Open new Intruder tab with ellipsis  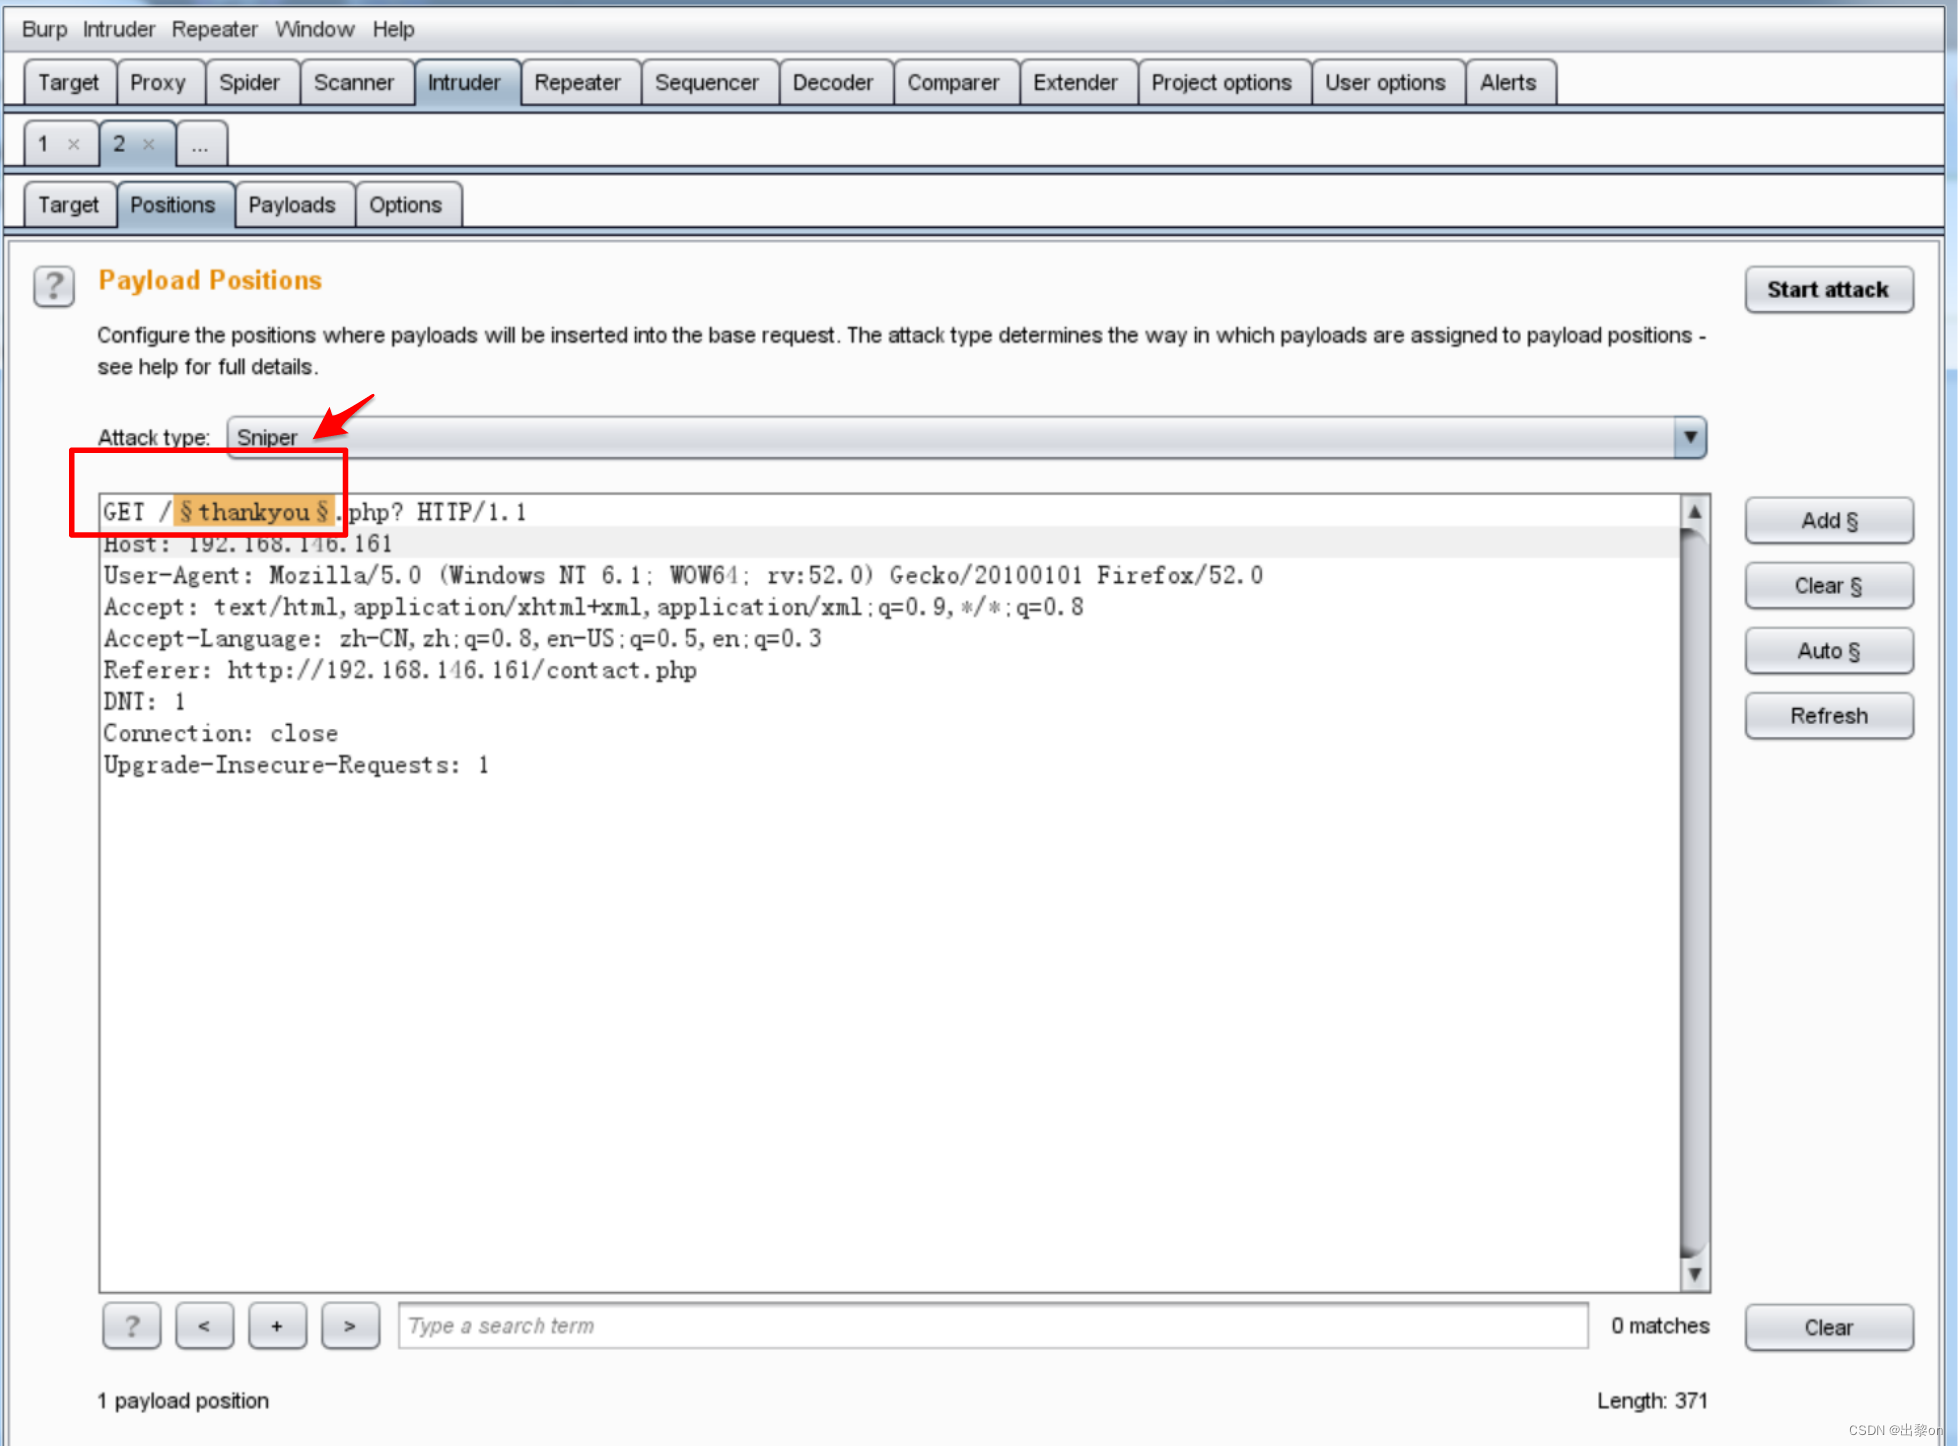[x=200, y=144]
